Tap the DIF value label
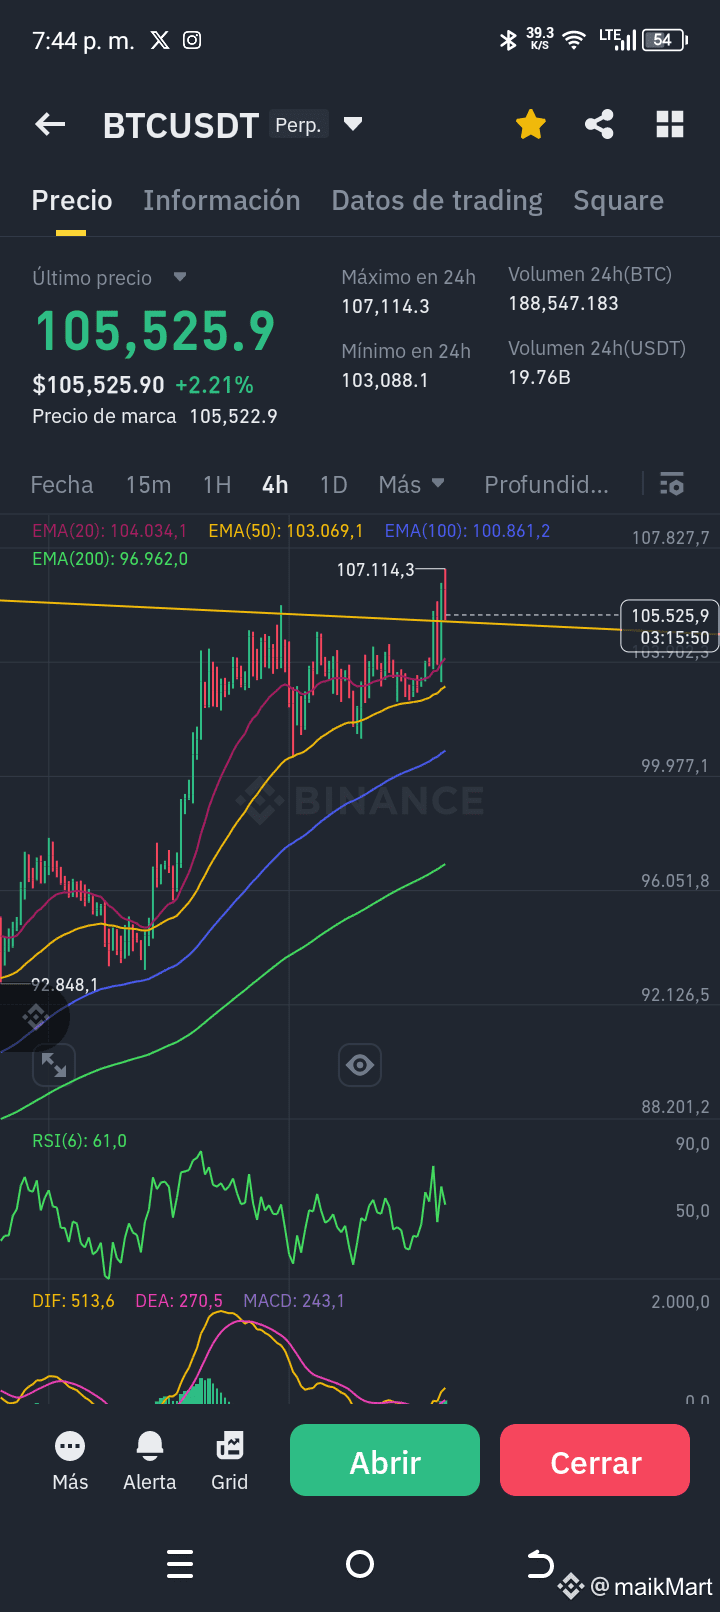 (73, 1301)
